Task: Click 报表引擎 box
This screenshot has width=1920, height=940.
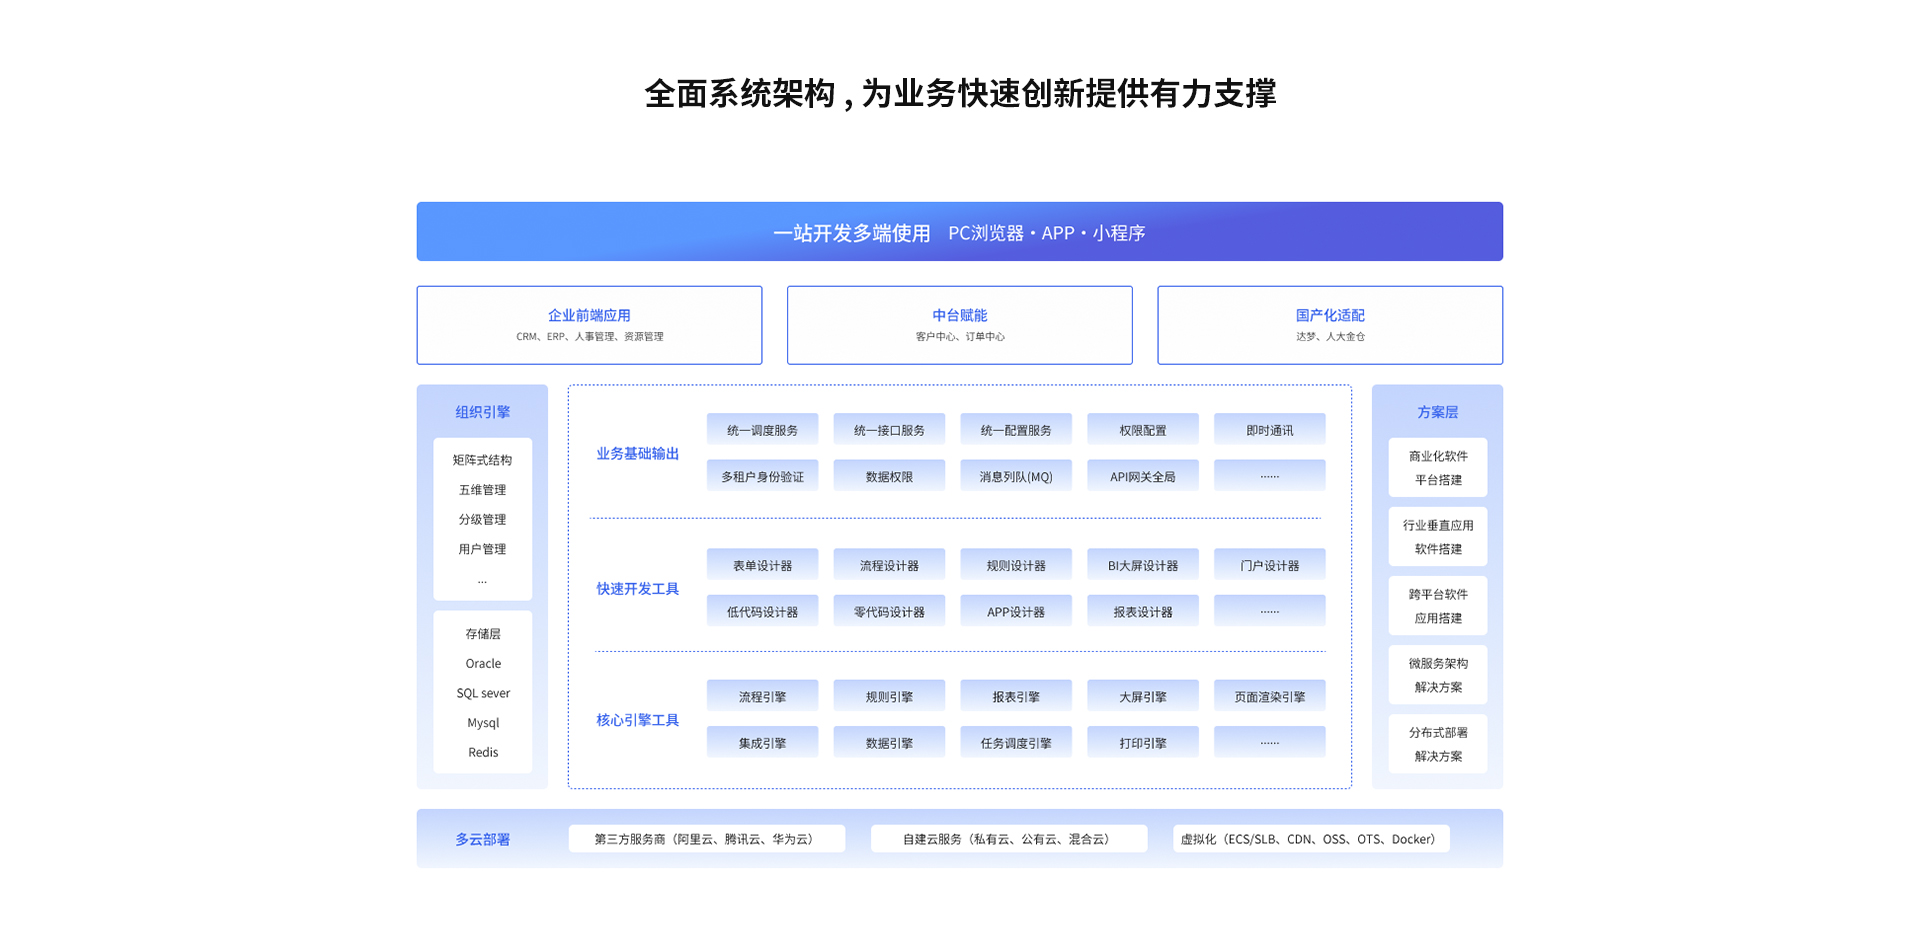Action: [1016, 696]
